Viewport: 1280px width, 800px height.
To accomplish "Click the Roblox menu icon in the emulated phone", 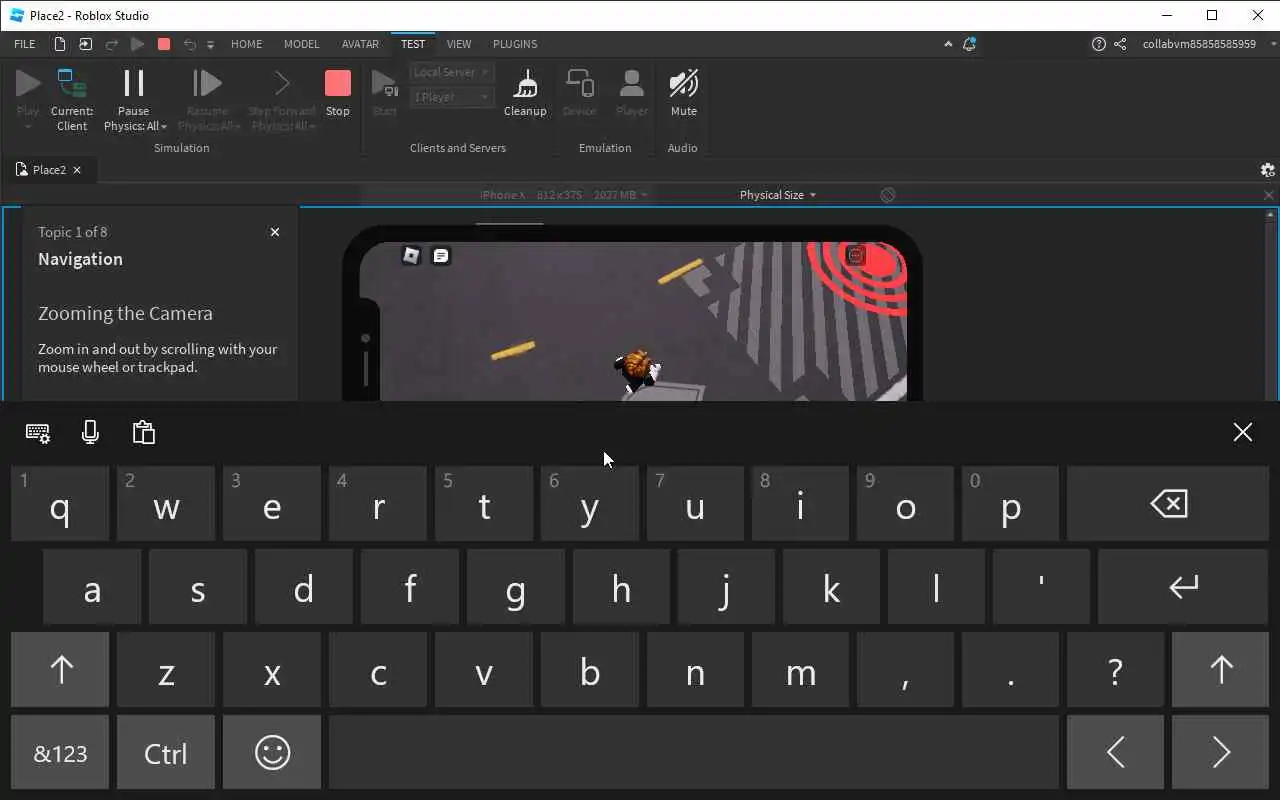I will [x=411, y=256].
